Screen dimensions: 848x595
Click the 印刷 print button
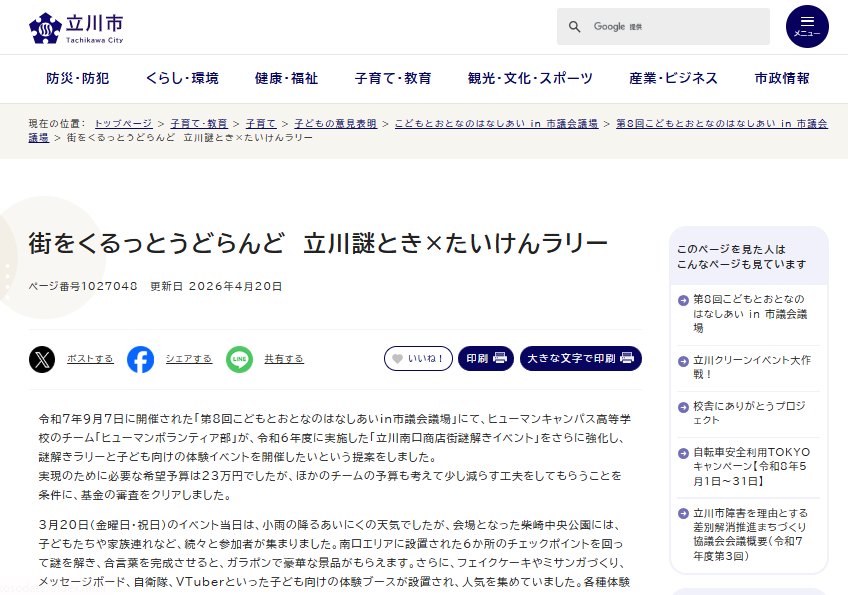click(486, 359)
